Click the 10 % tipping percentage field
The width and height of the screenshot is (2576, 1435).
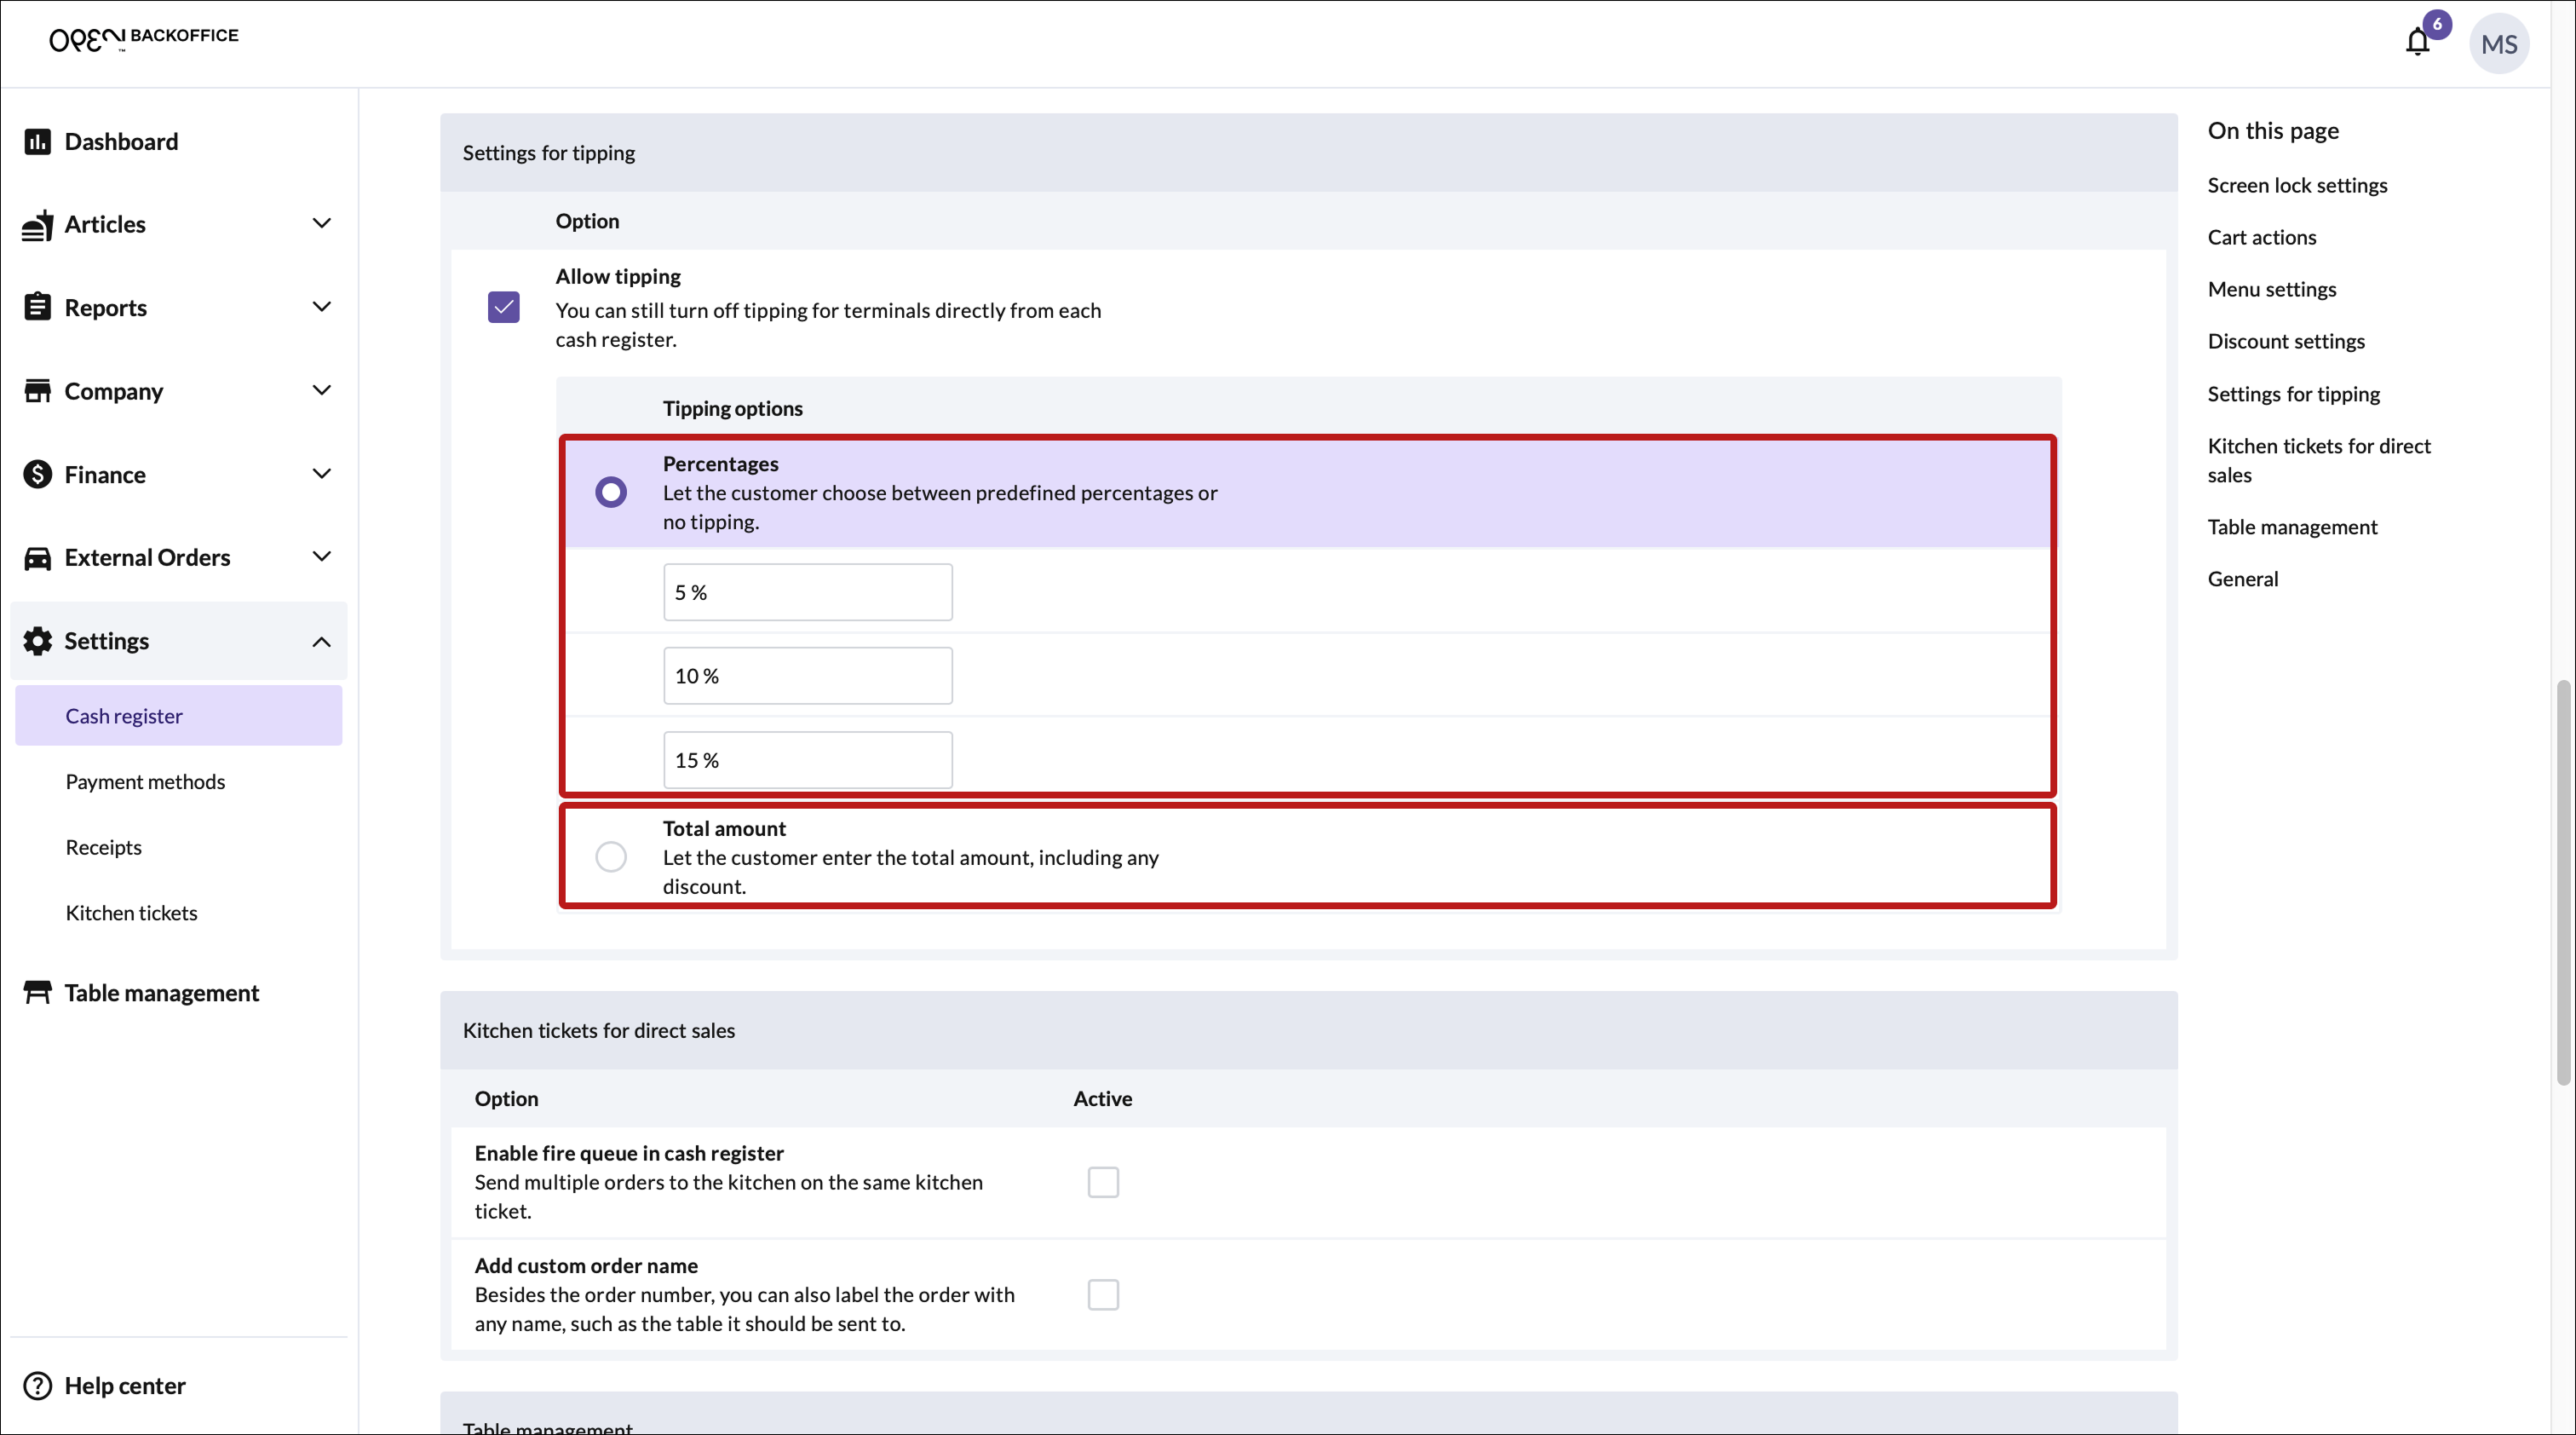coord(807,676)
